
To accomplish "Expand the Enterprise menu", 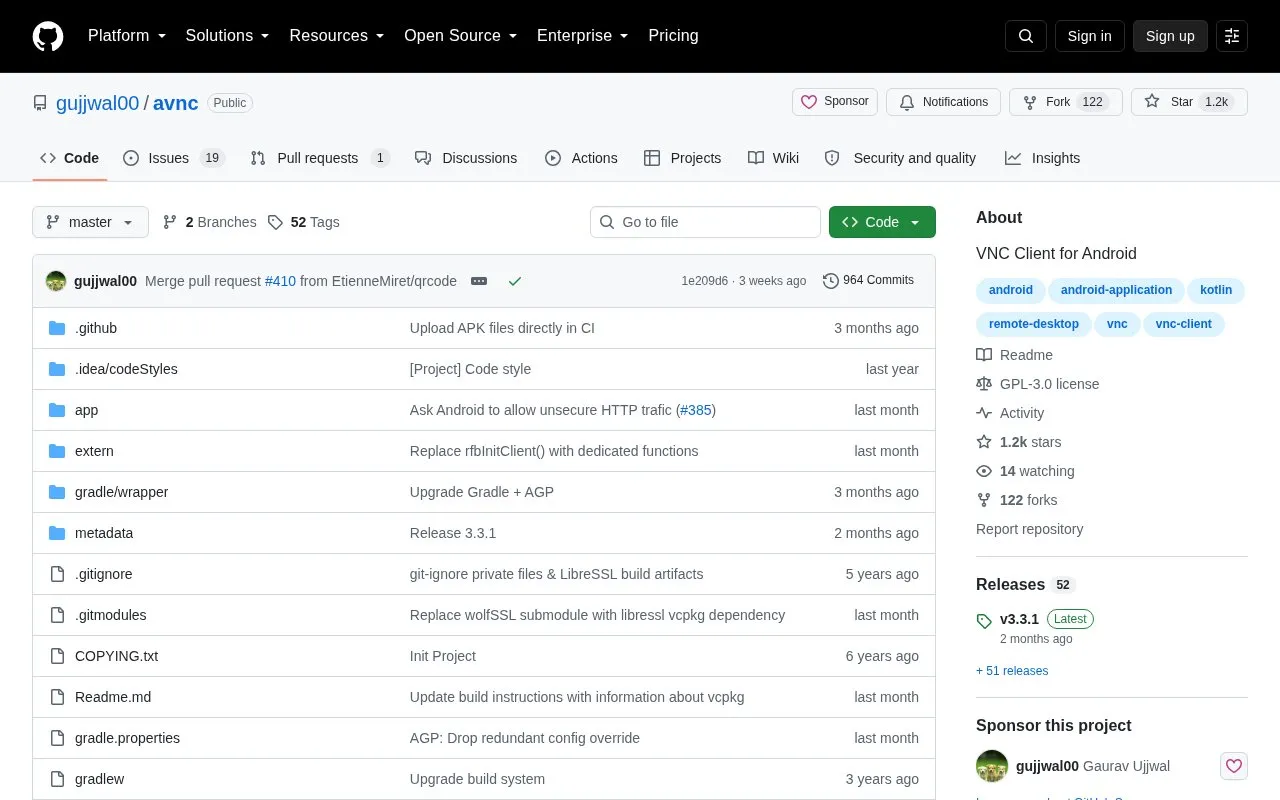I will tap(582, 36).
